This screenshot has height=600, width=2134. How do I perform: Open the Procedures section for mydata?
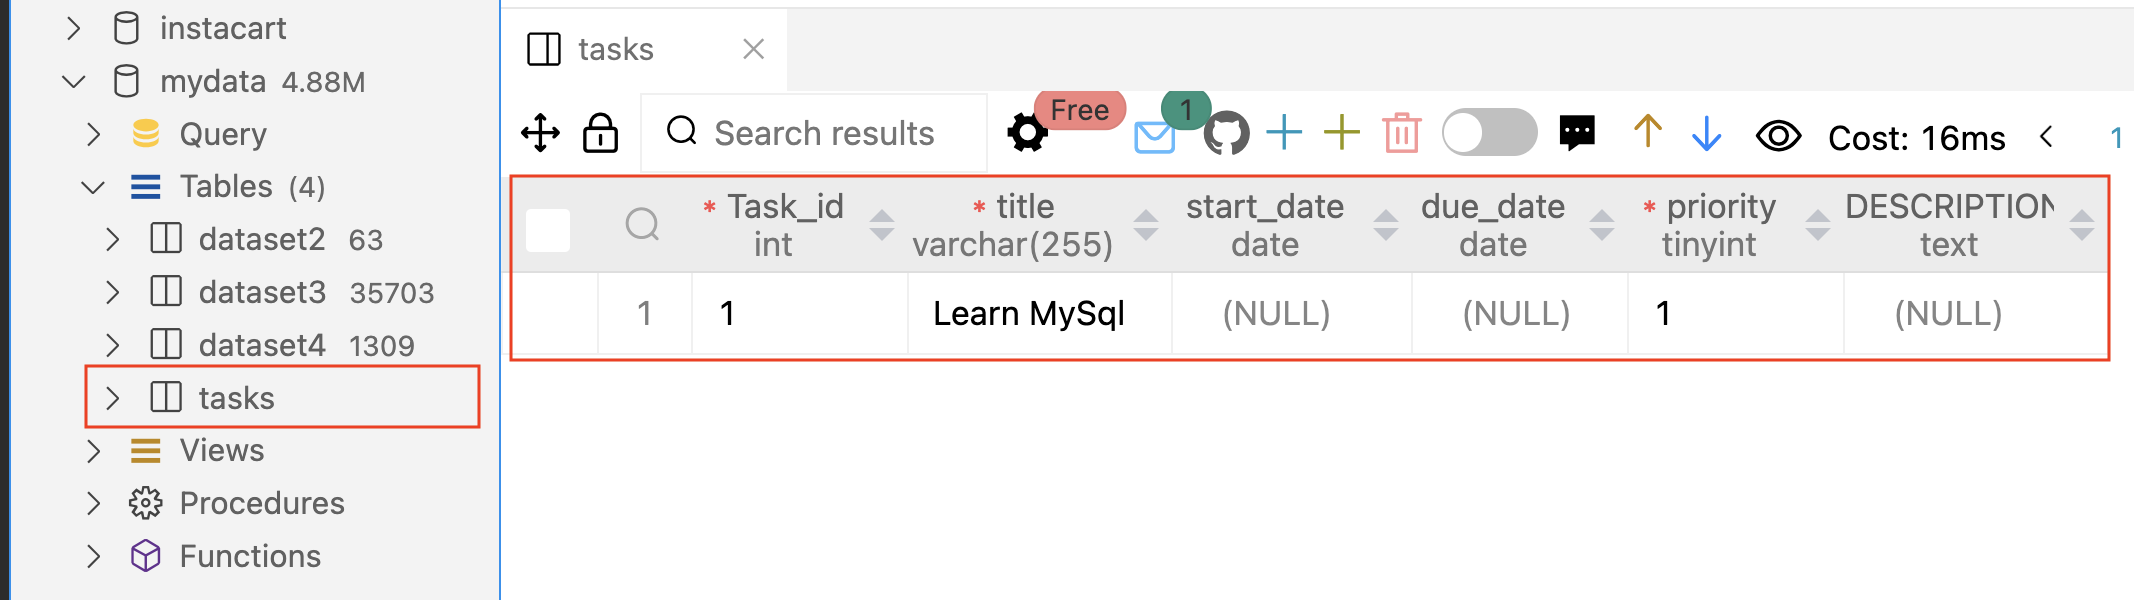point(262,503)
